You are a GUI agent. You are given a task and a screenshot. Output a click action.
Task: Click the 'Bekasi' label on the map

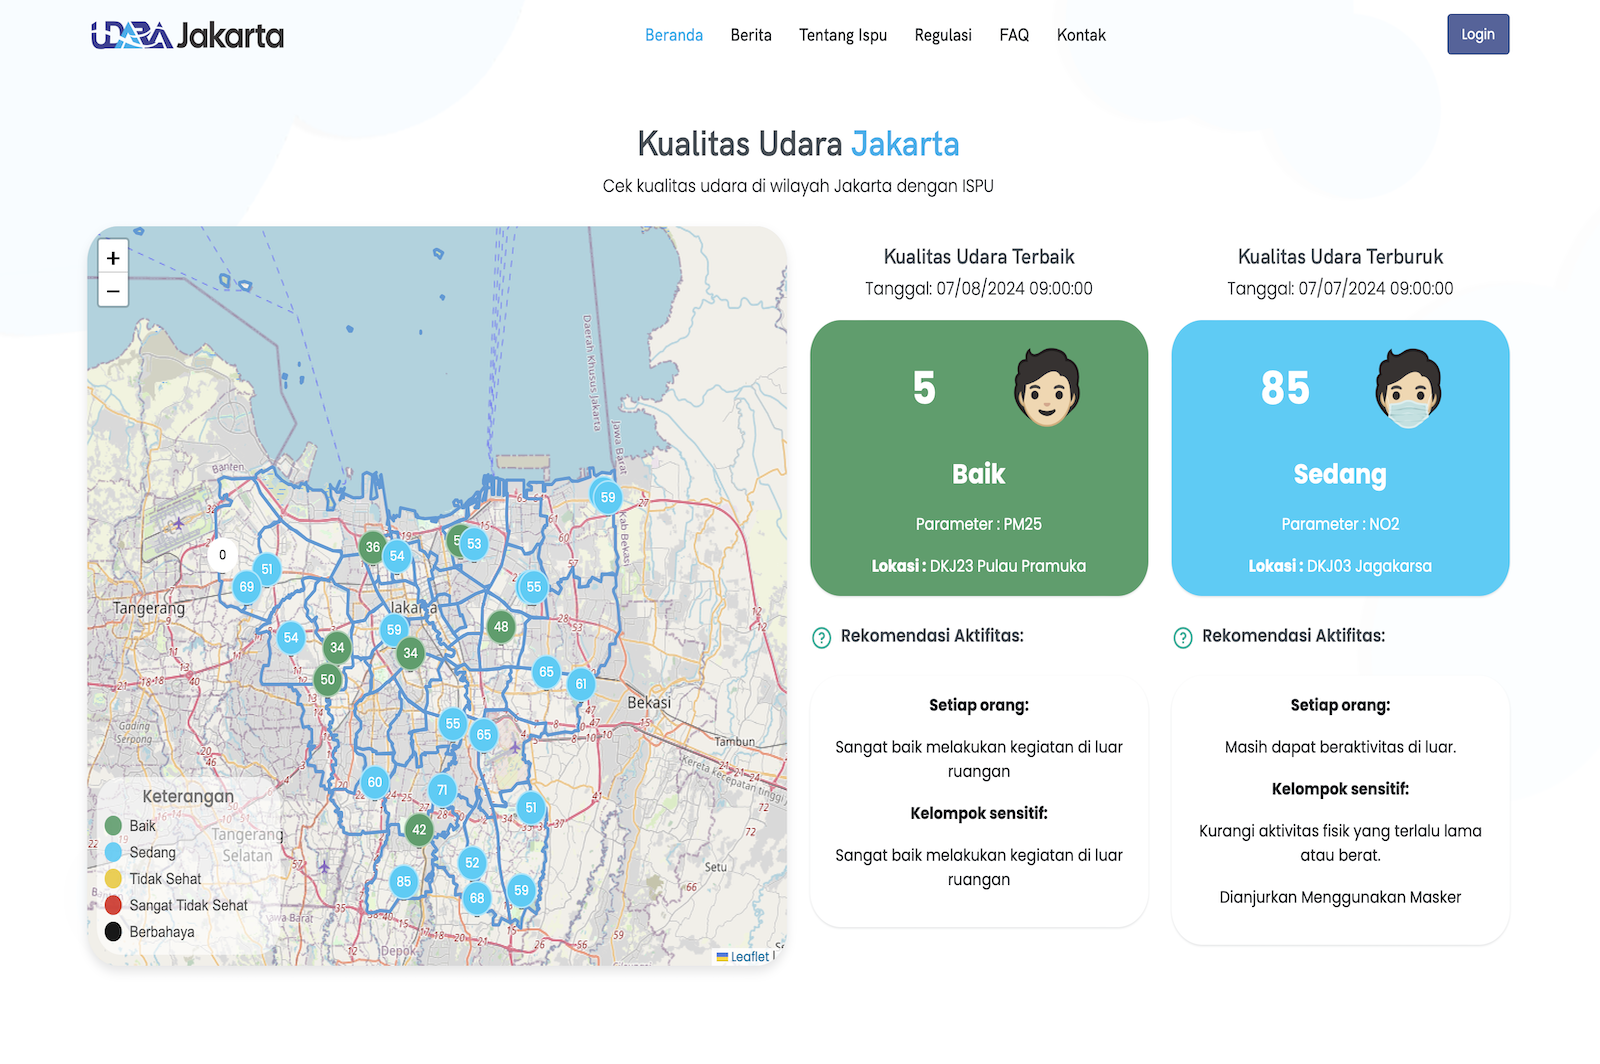click(649, 703)
